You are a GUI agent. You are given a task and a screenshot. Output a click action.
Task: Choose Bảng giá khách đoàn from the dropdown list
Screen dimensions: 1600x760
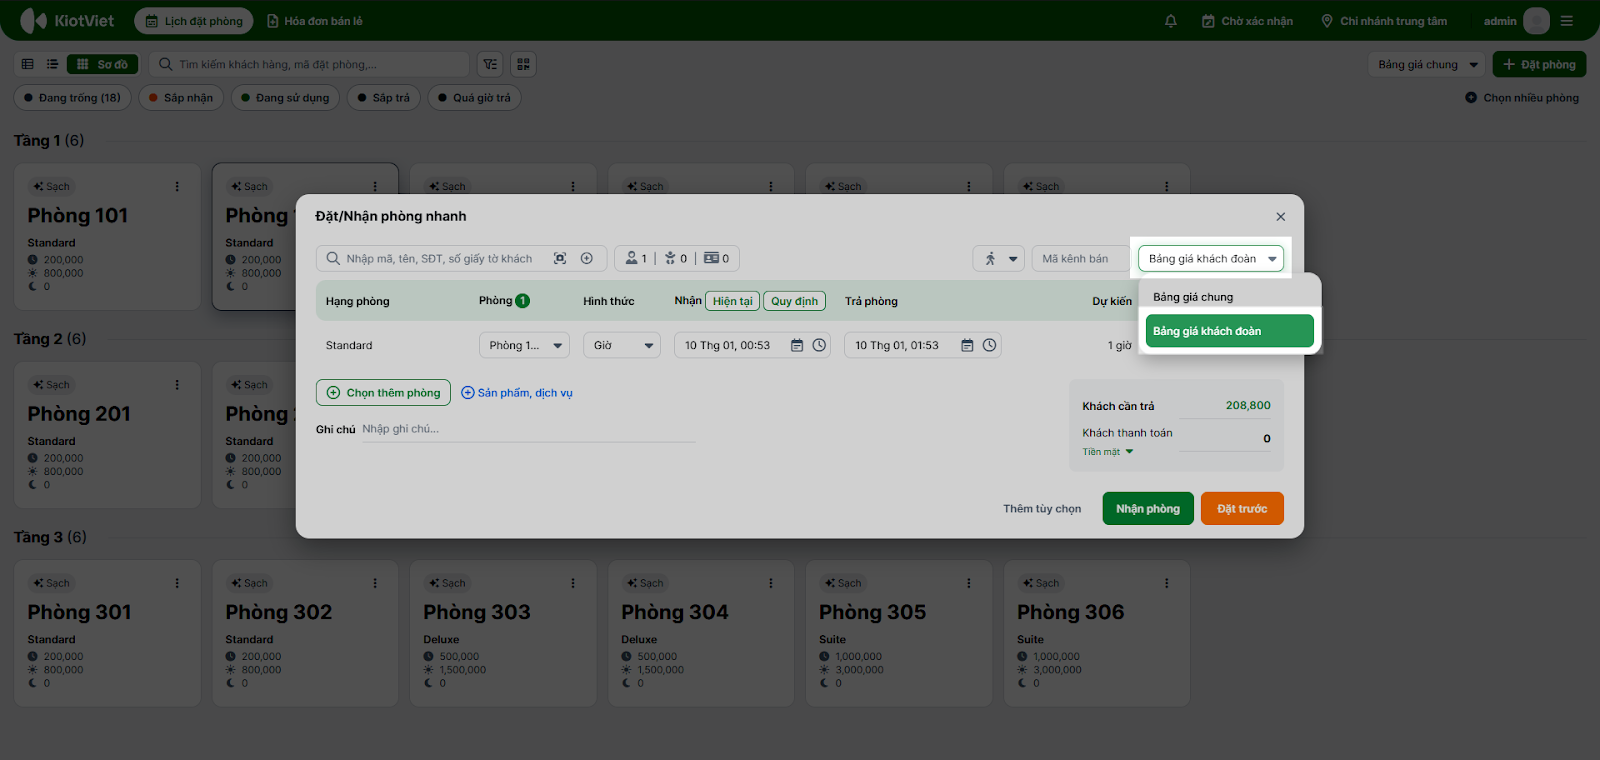click(1230, 331)
